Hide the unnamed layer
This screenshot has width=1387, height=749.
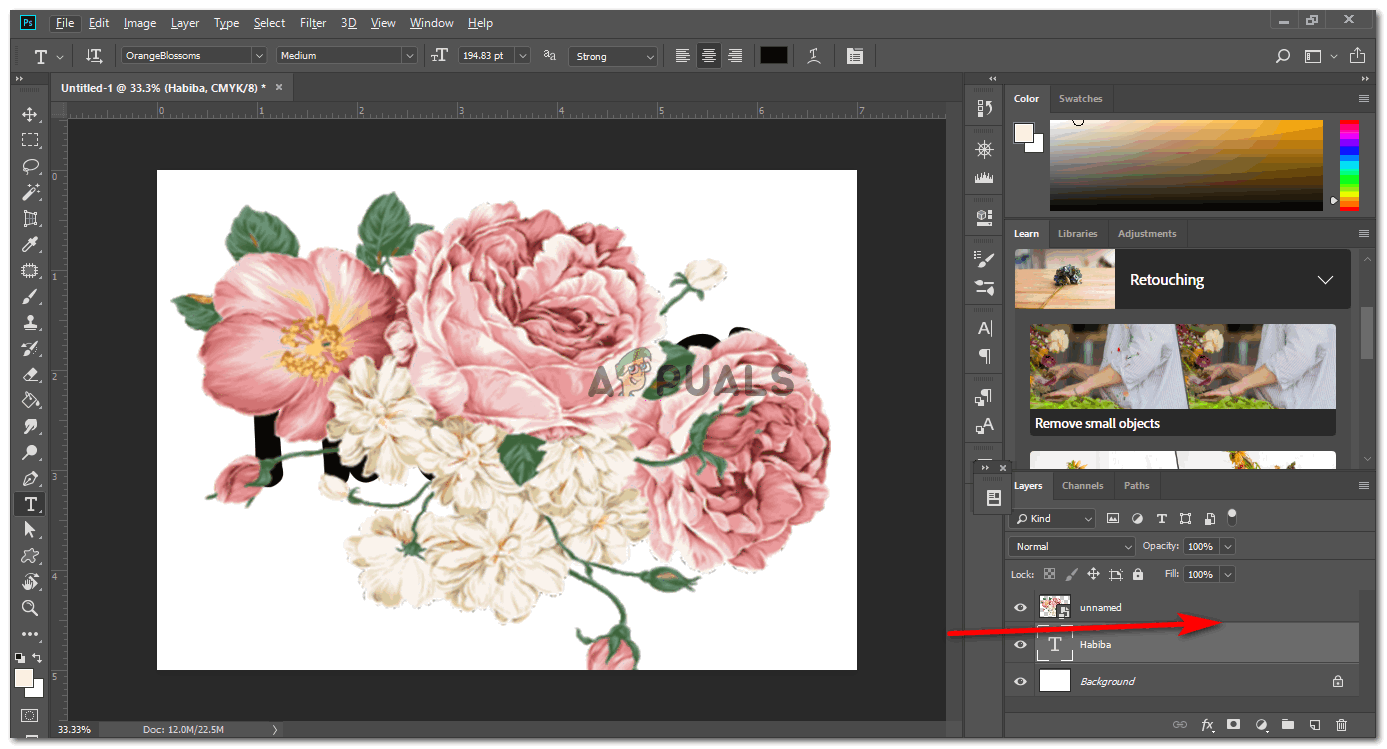click(x=1020, y=608)
